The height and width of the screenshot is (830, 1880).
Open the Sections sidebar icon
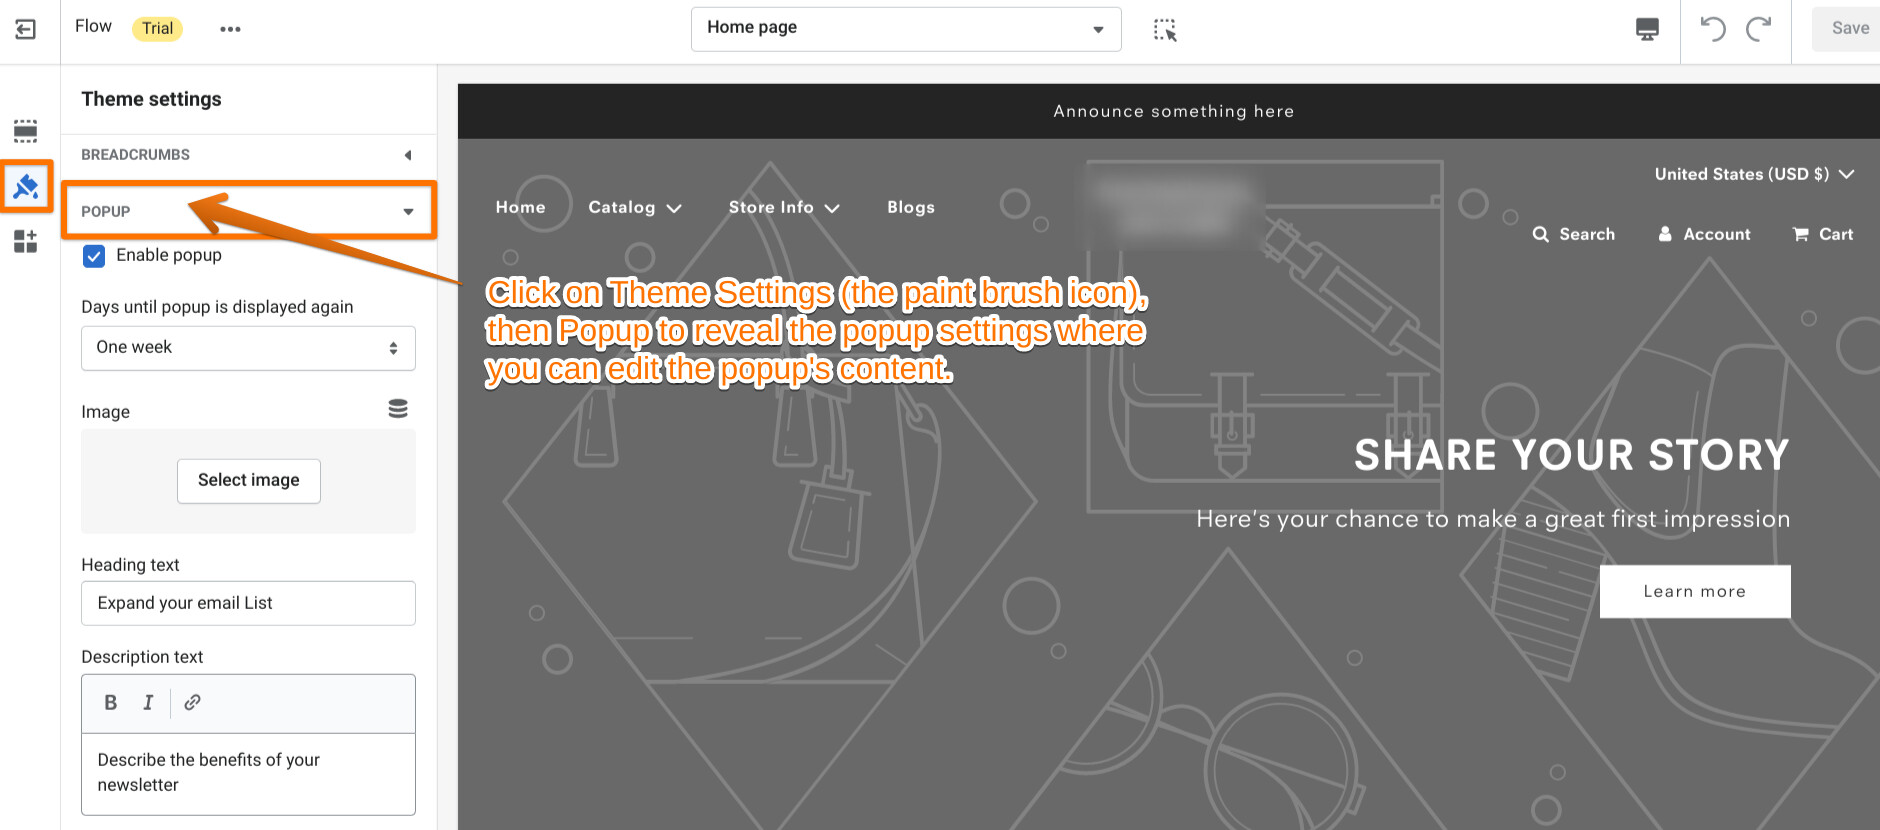[26, 131]
